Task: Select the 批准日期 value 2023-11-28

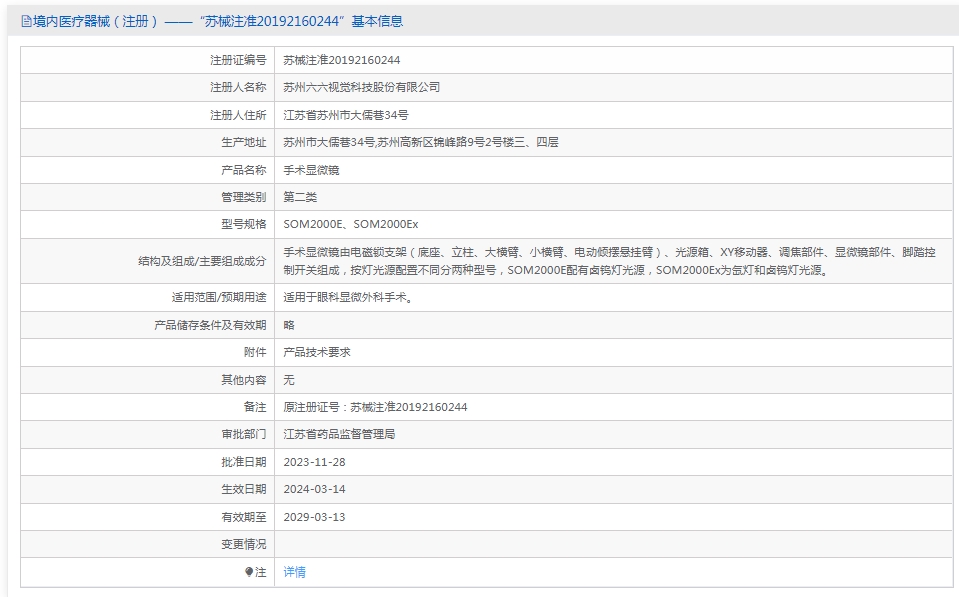Action: (x=313, y=462)
